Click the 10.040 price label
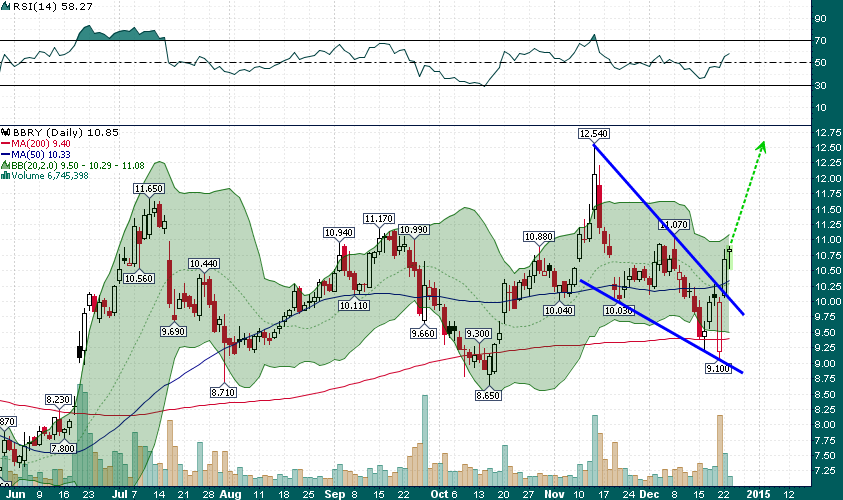Viewport: 843px width, 500px height. click(559, 310)
